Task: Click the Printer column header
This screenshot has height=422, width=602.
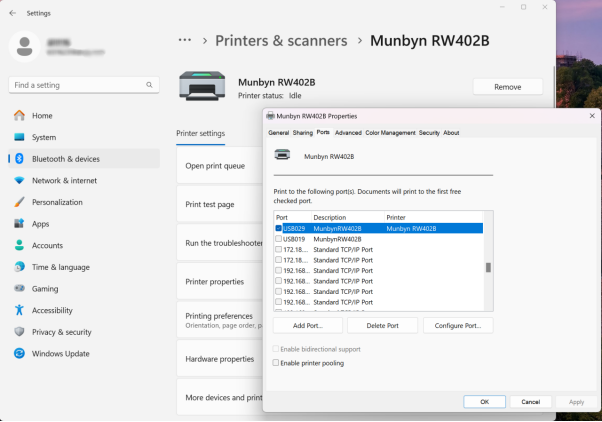Action: pyautogui.click(x=433, y=217)
